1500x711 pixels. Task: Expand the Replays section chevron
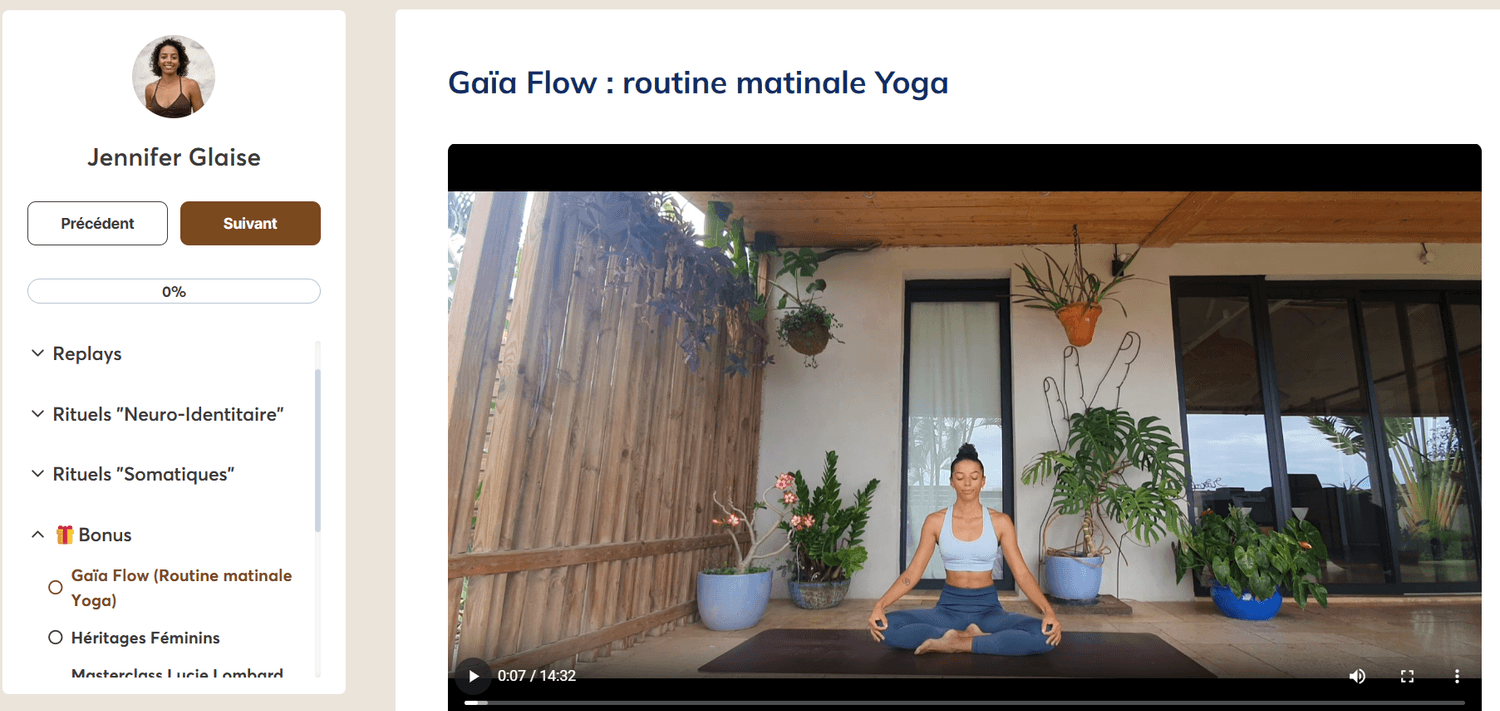click(37, 353)
